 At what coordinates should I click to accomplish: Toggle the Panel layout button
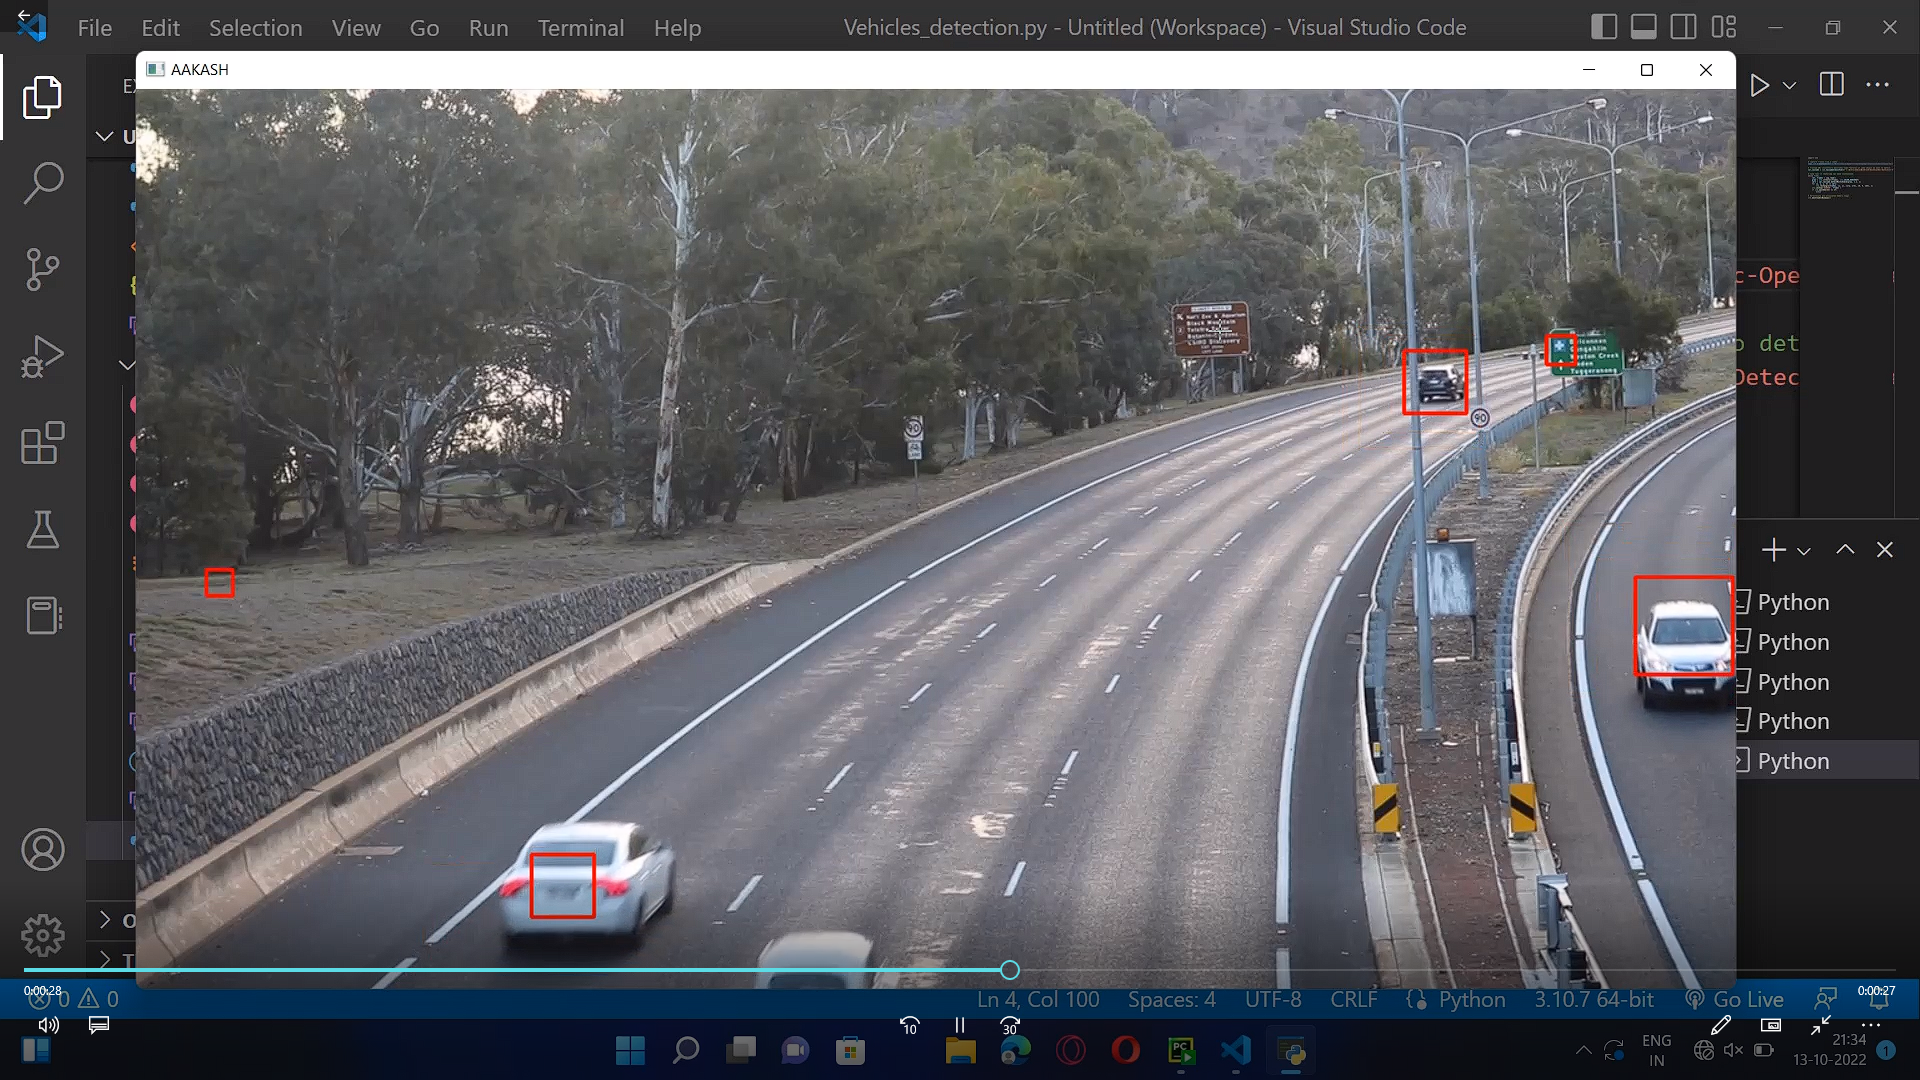1643,27
